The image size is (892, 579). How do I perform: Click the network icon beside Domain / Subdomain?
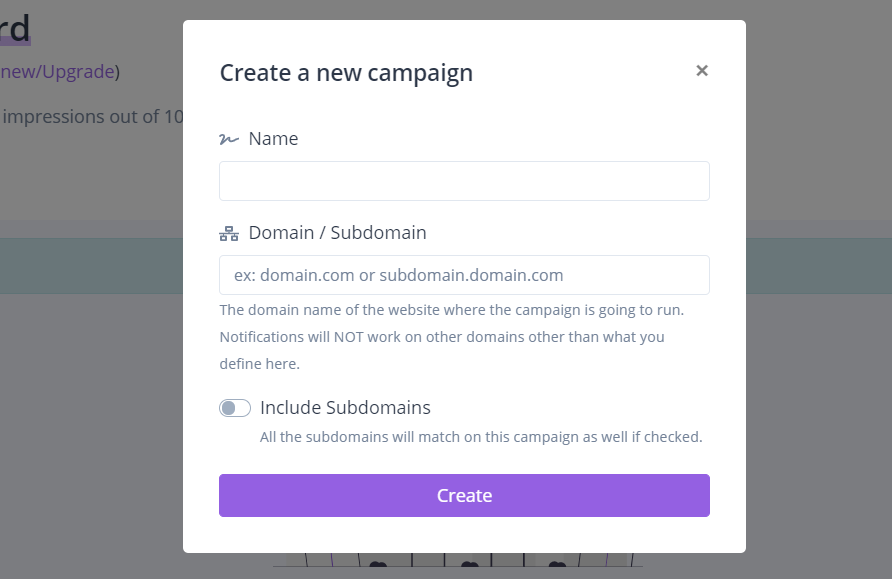[229, 233]
